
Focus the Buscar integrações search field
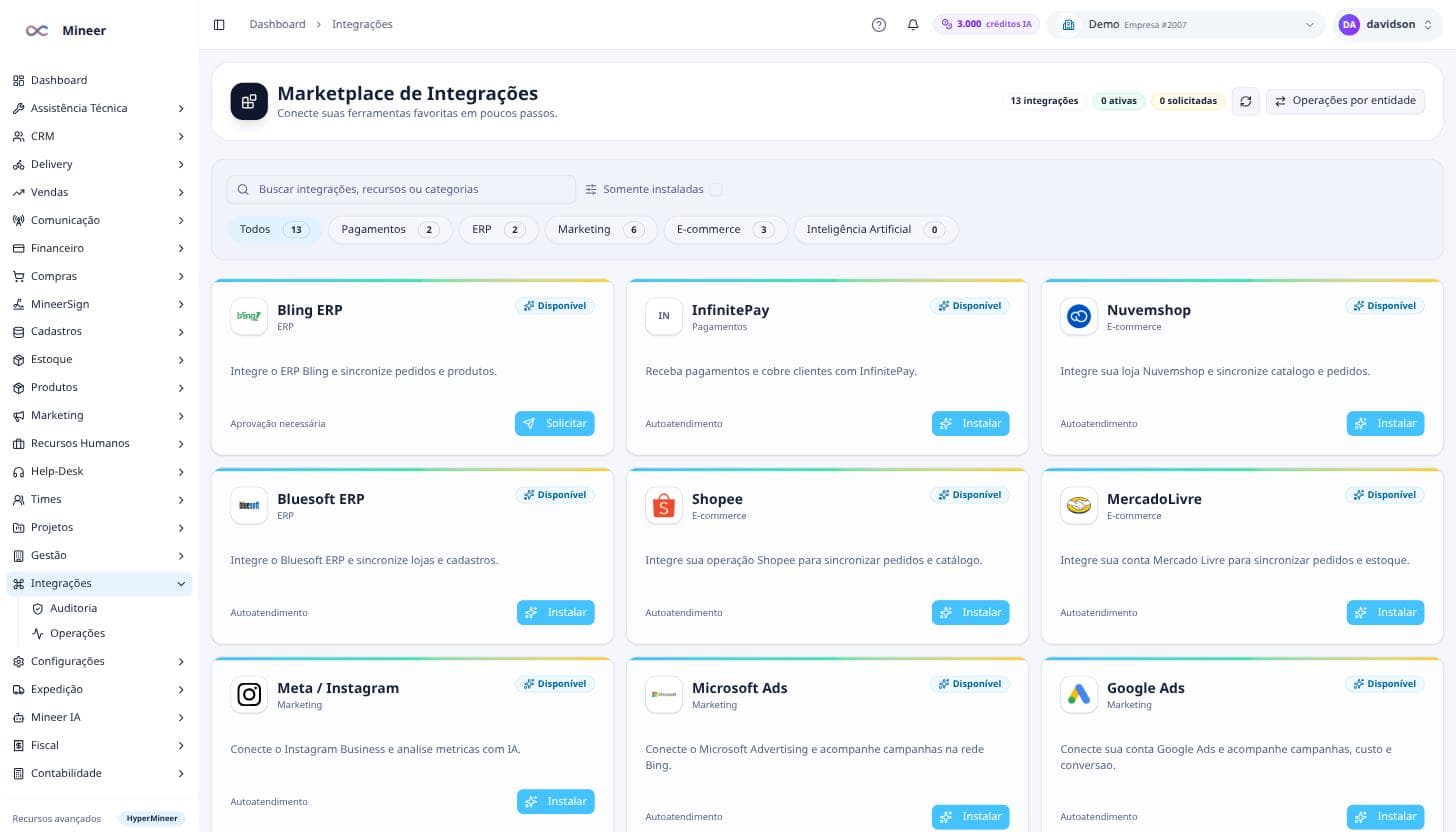402,189
